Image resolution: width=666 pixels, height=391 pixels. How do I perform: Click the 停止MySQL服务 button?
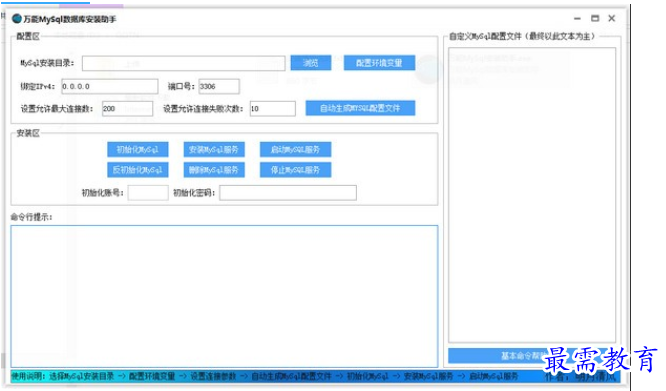(295, 170)
